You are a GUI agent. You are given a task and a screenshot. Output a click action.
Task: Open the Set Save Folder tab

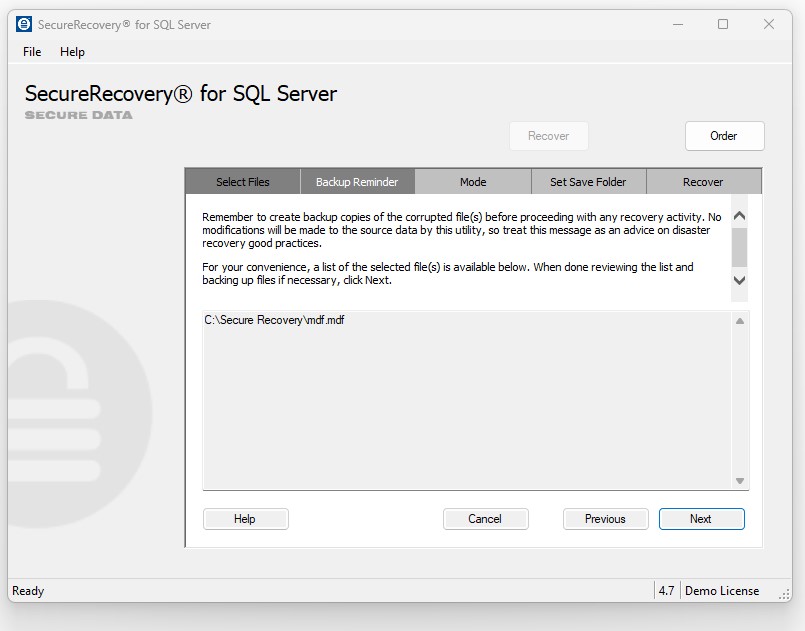(588, 182)
